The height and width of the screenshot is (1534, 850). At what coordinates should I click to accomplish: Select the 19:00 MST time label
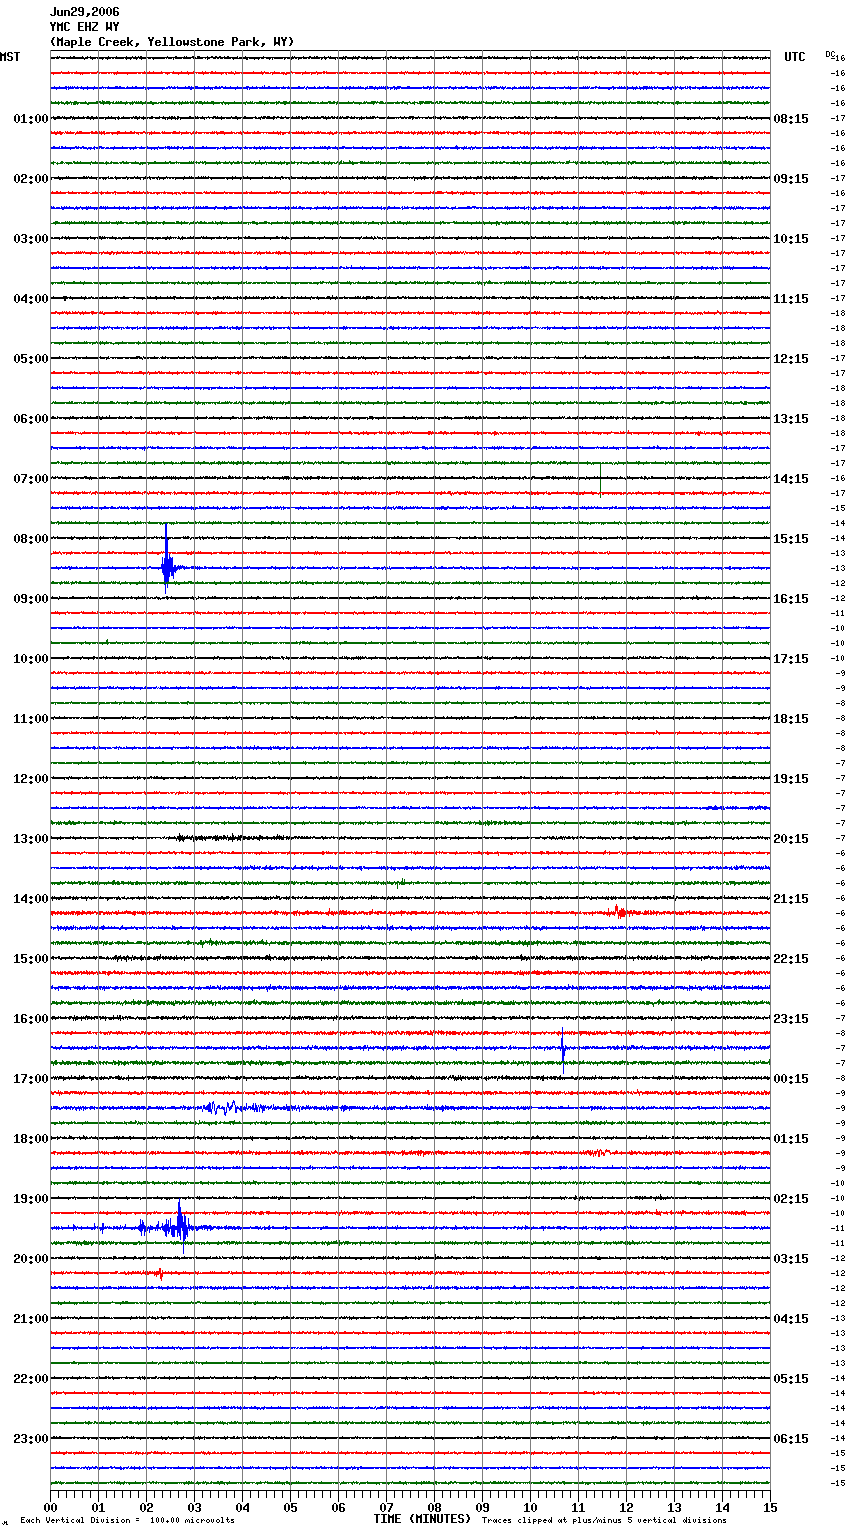(30, 1199)
